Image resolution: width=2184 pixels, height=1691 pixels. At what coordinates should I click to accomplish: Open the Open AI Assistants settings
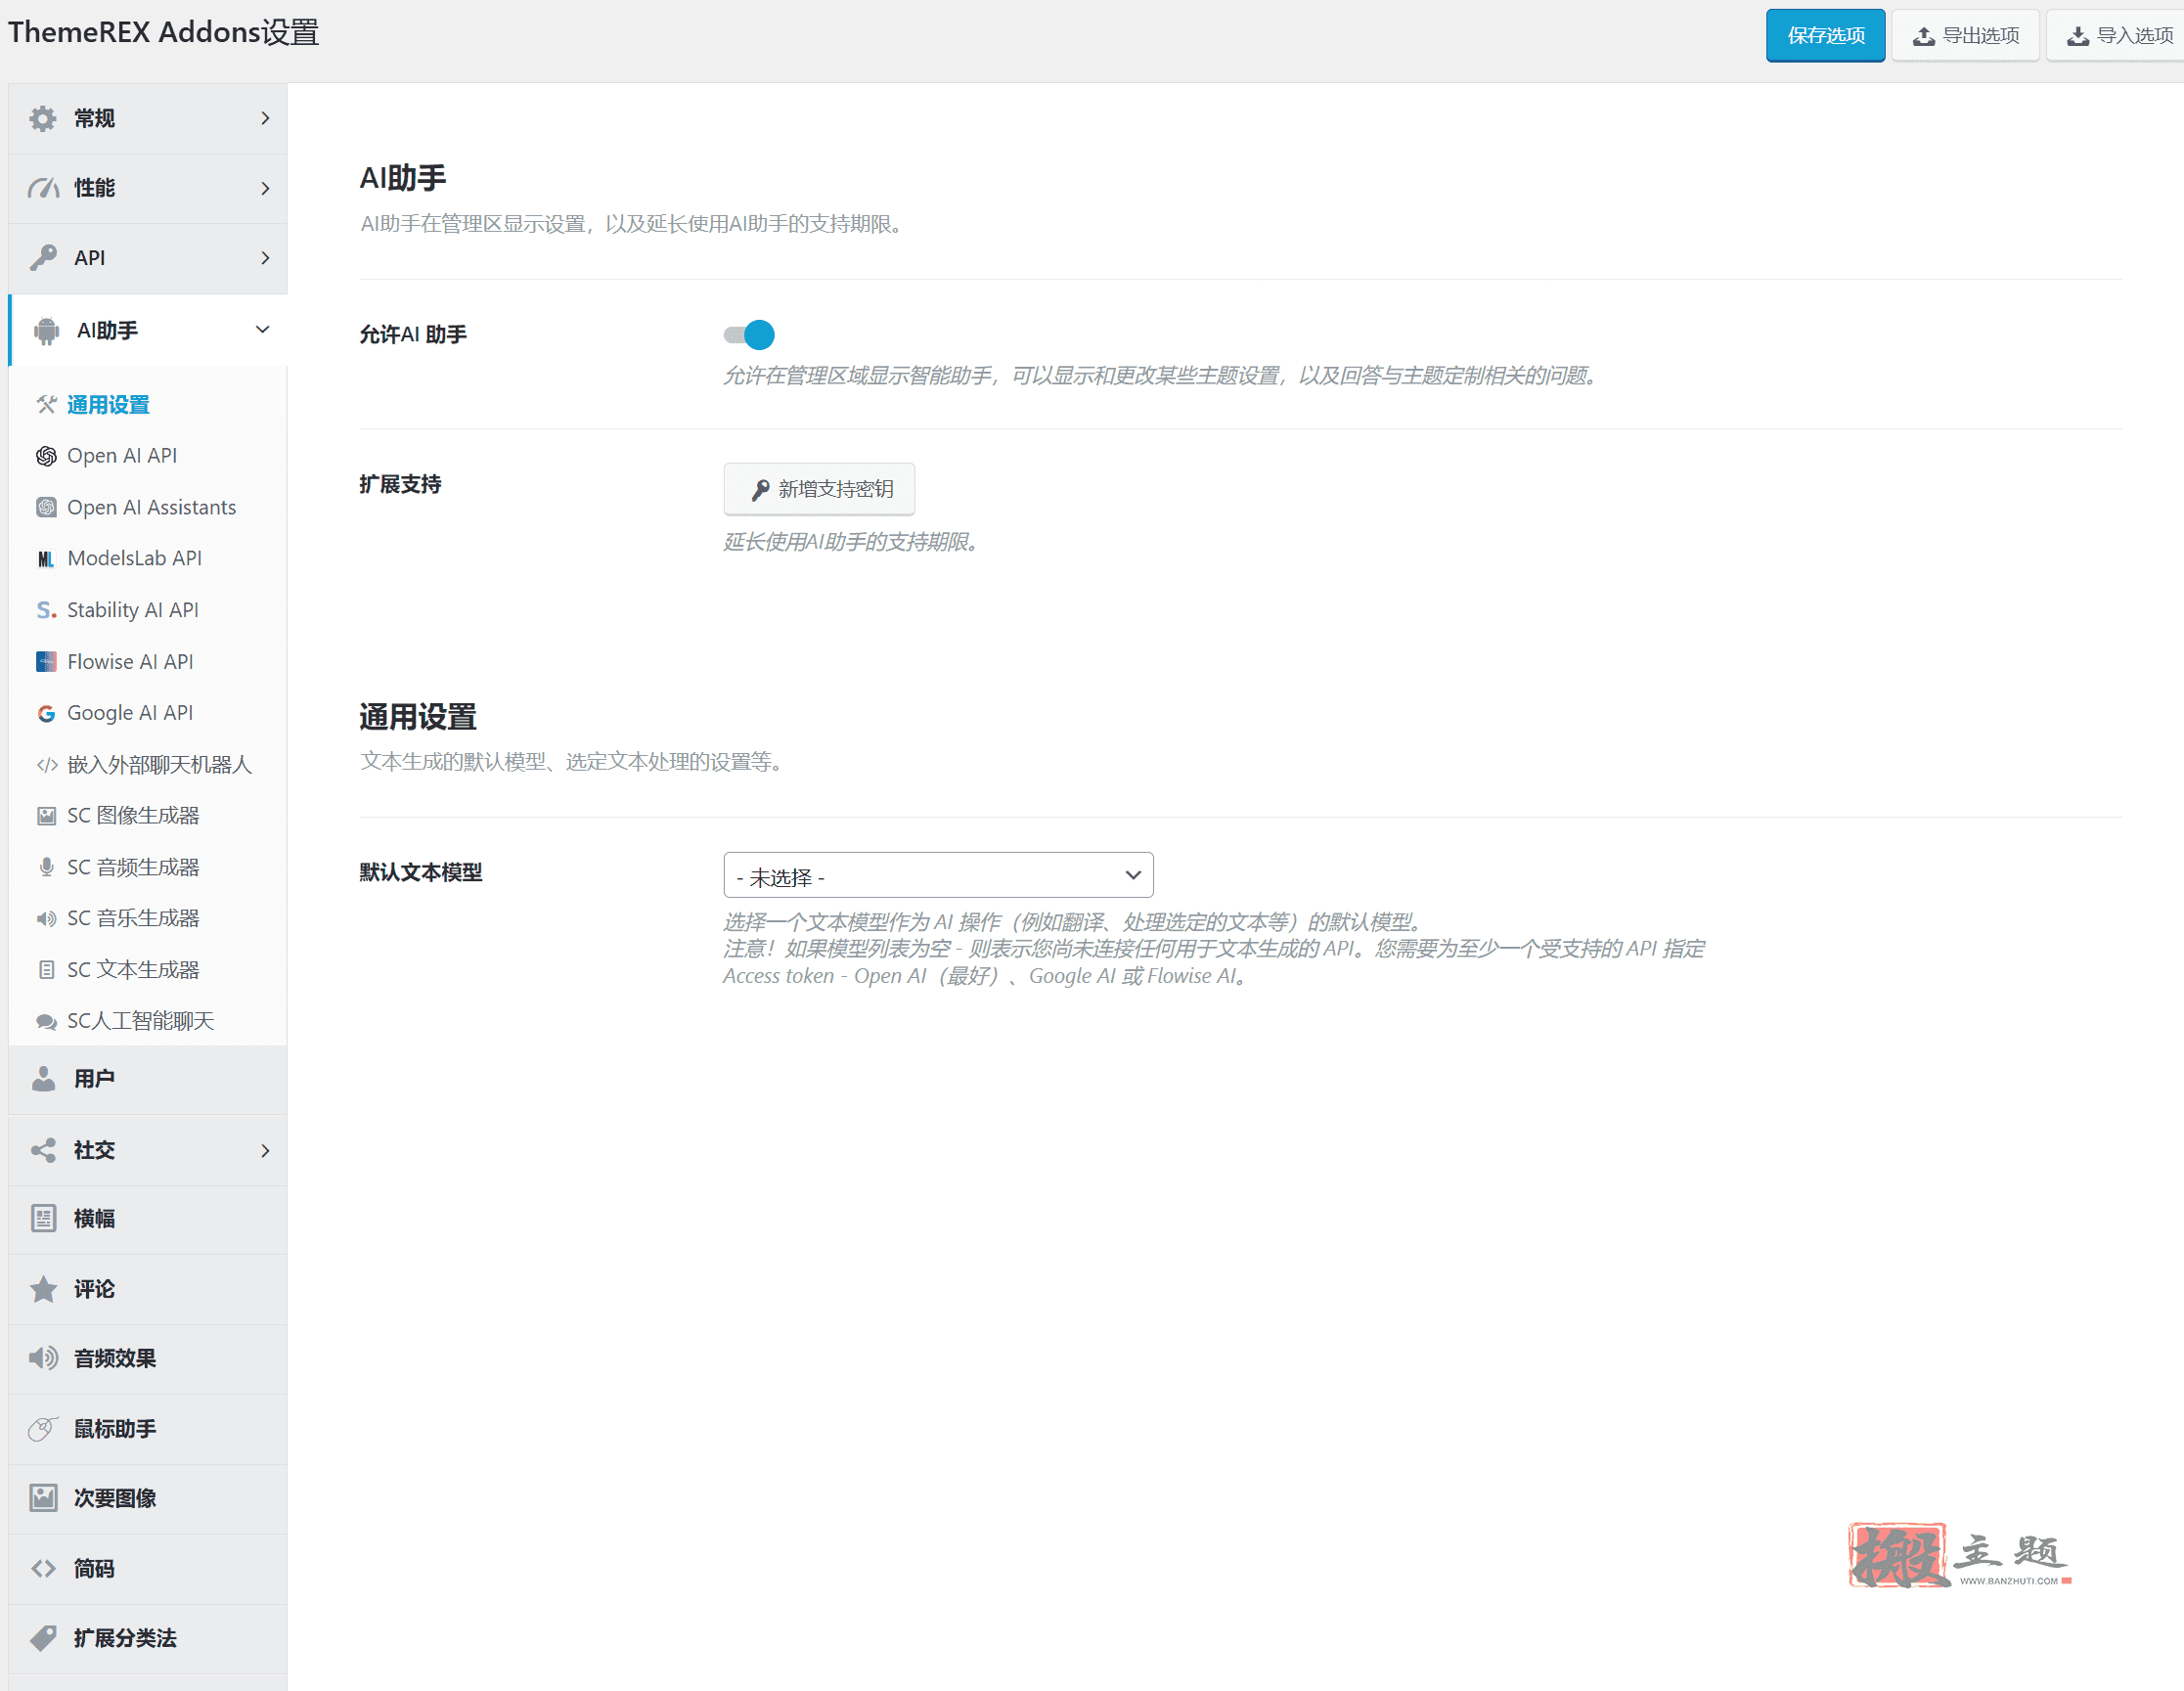coord(151,508)
